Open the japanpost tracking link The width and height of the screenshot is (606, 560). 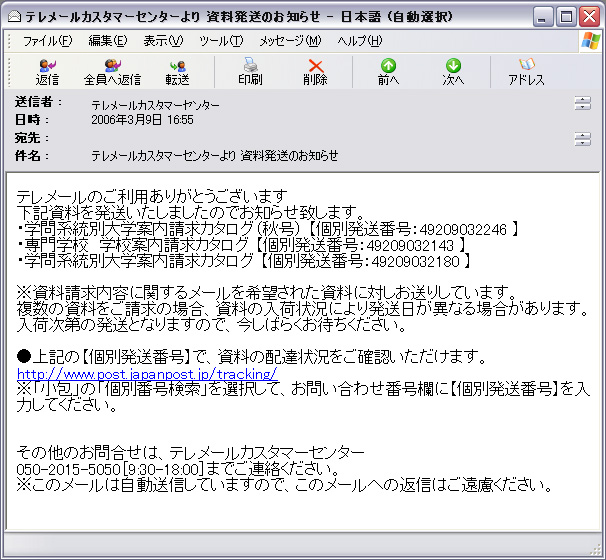[x=147, y=374]
